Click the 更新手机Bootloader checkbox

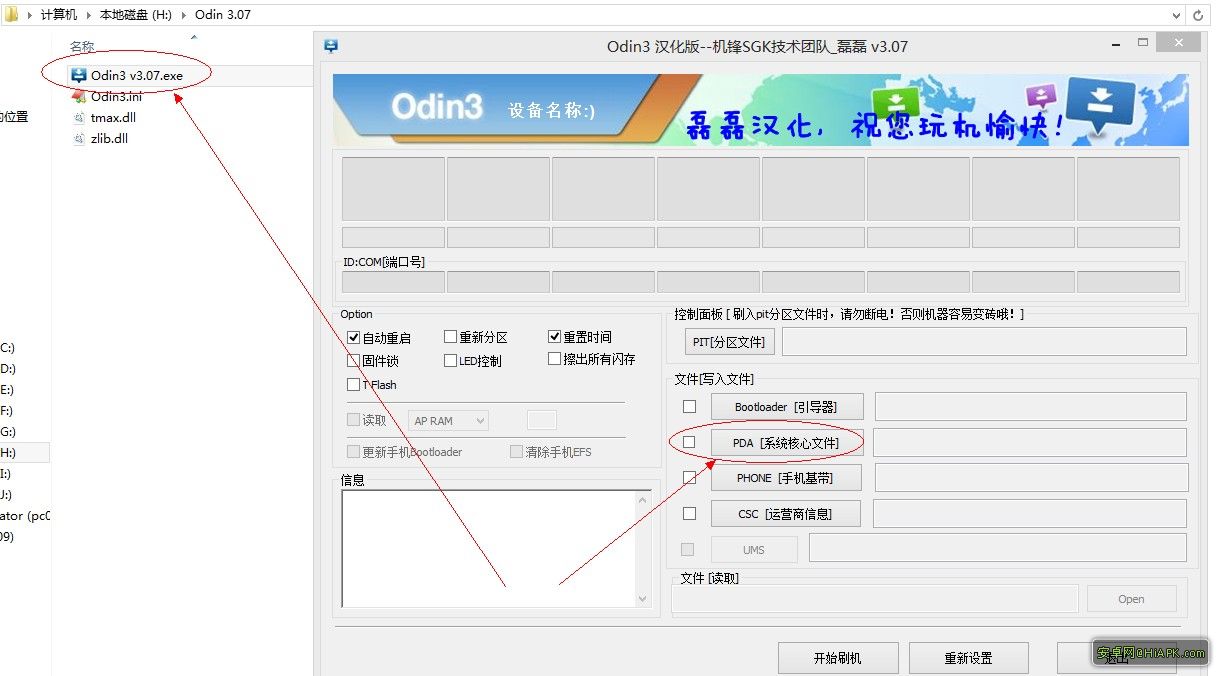(353, 452)
